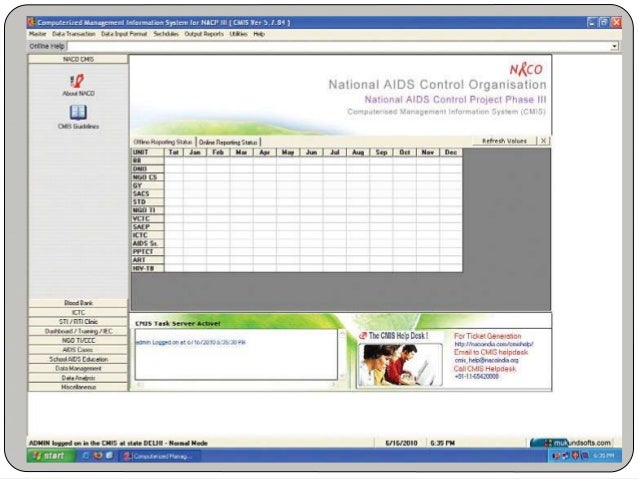
Task: Expand the AIDS Cases sidebar section
Action: (78, 350)
